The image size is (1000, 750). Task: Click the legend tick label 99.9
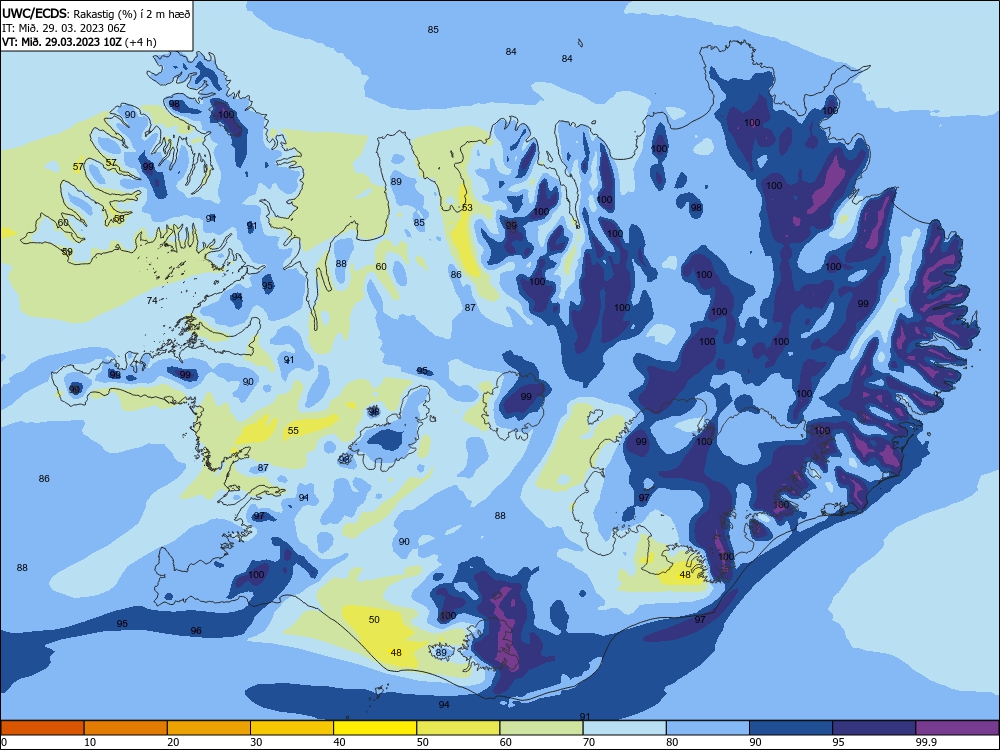point(925,742)
